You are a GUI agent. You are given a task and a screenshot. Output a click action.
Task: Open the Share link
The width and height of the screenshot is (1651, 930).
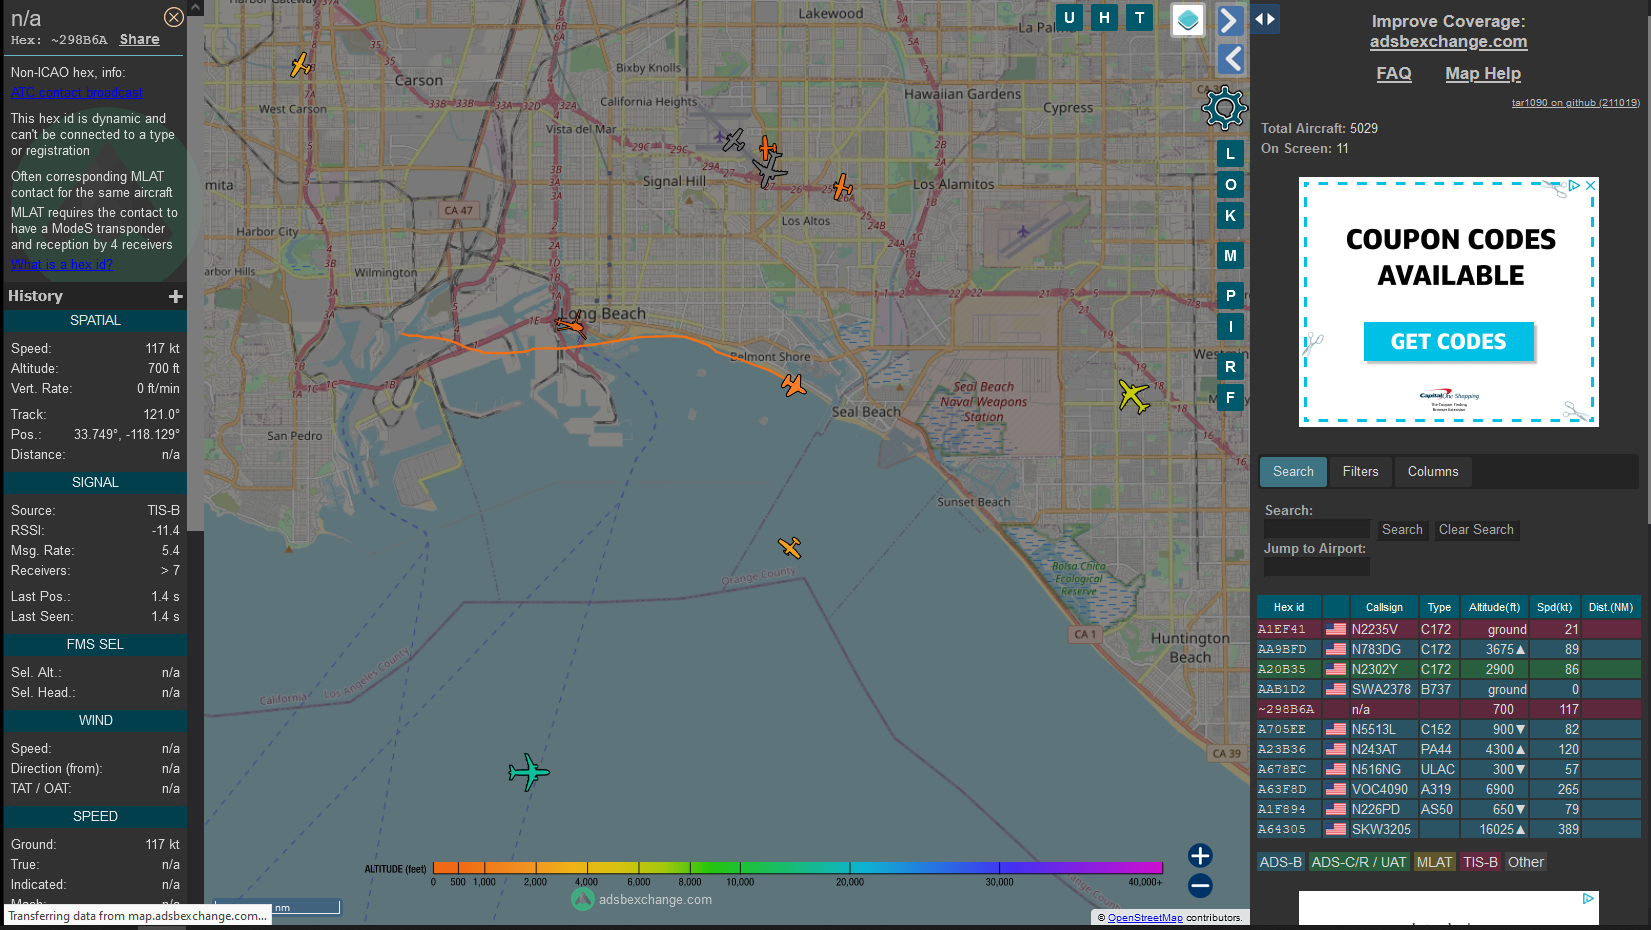(139, 40)
